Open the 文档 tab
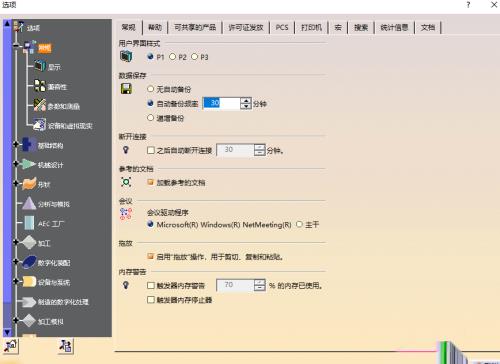Image resolution: width=500 pixels, height=364 pixels. point(428,27)
